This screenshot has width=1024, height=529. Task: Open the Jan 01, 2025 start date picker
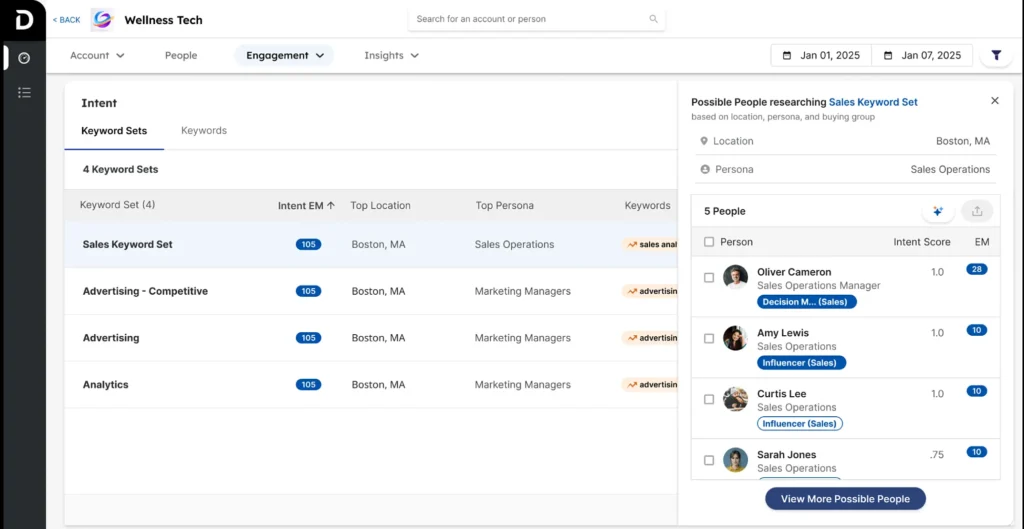(821, 56)
